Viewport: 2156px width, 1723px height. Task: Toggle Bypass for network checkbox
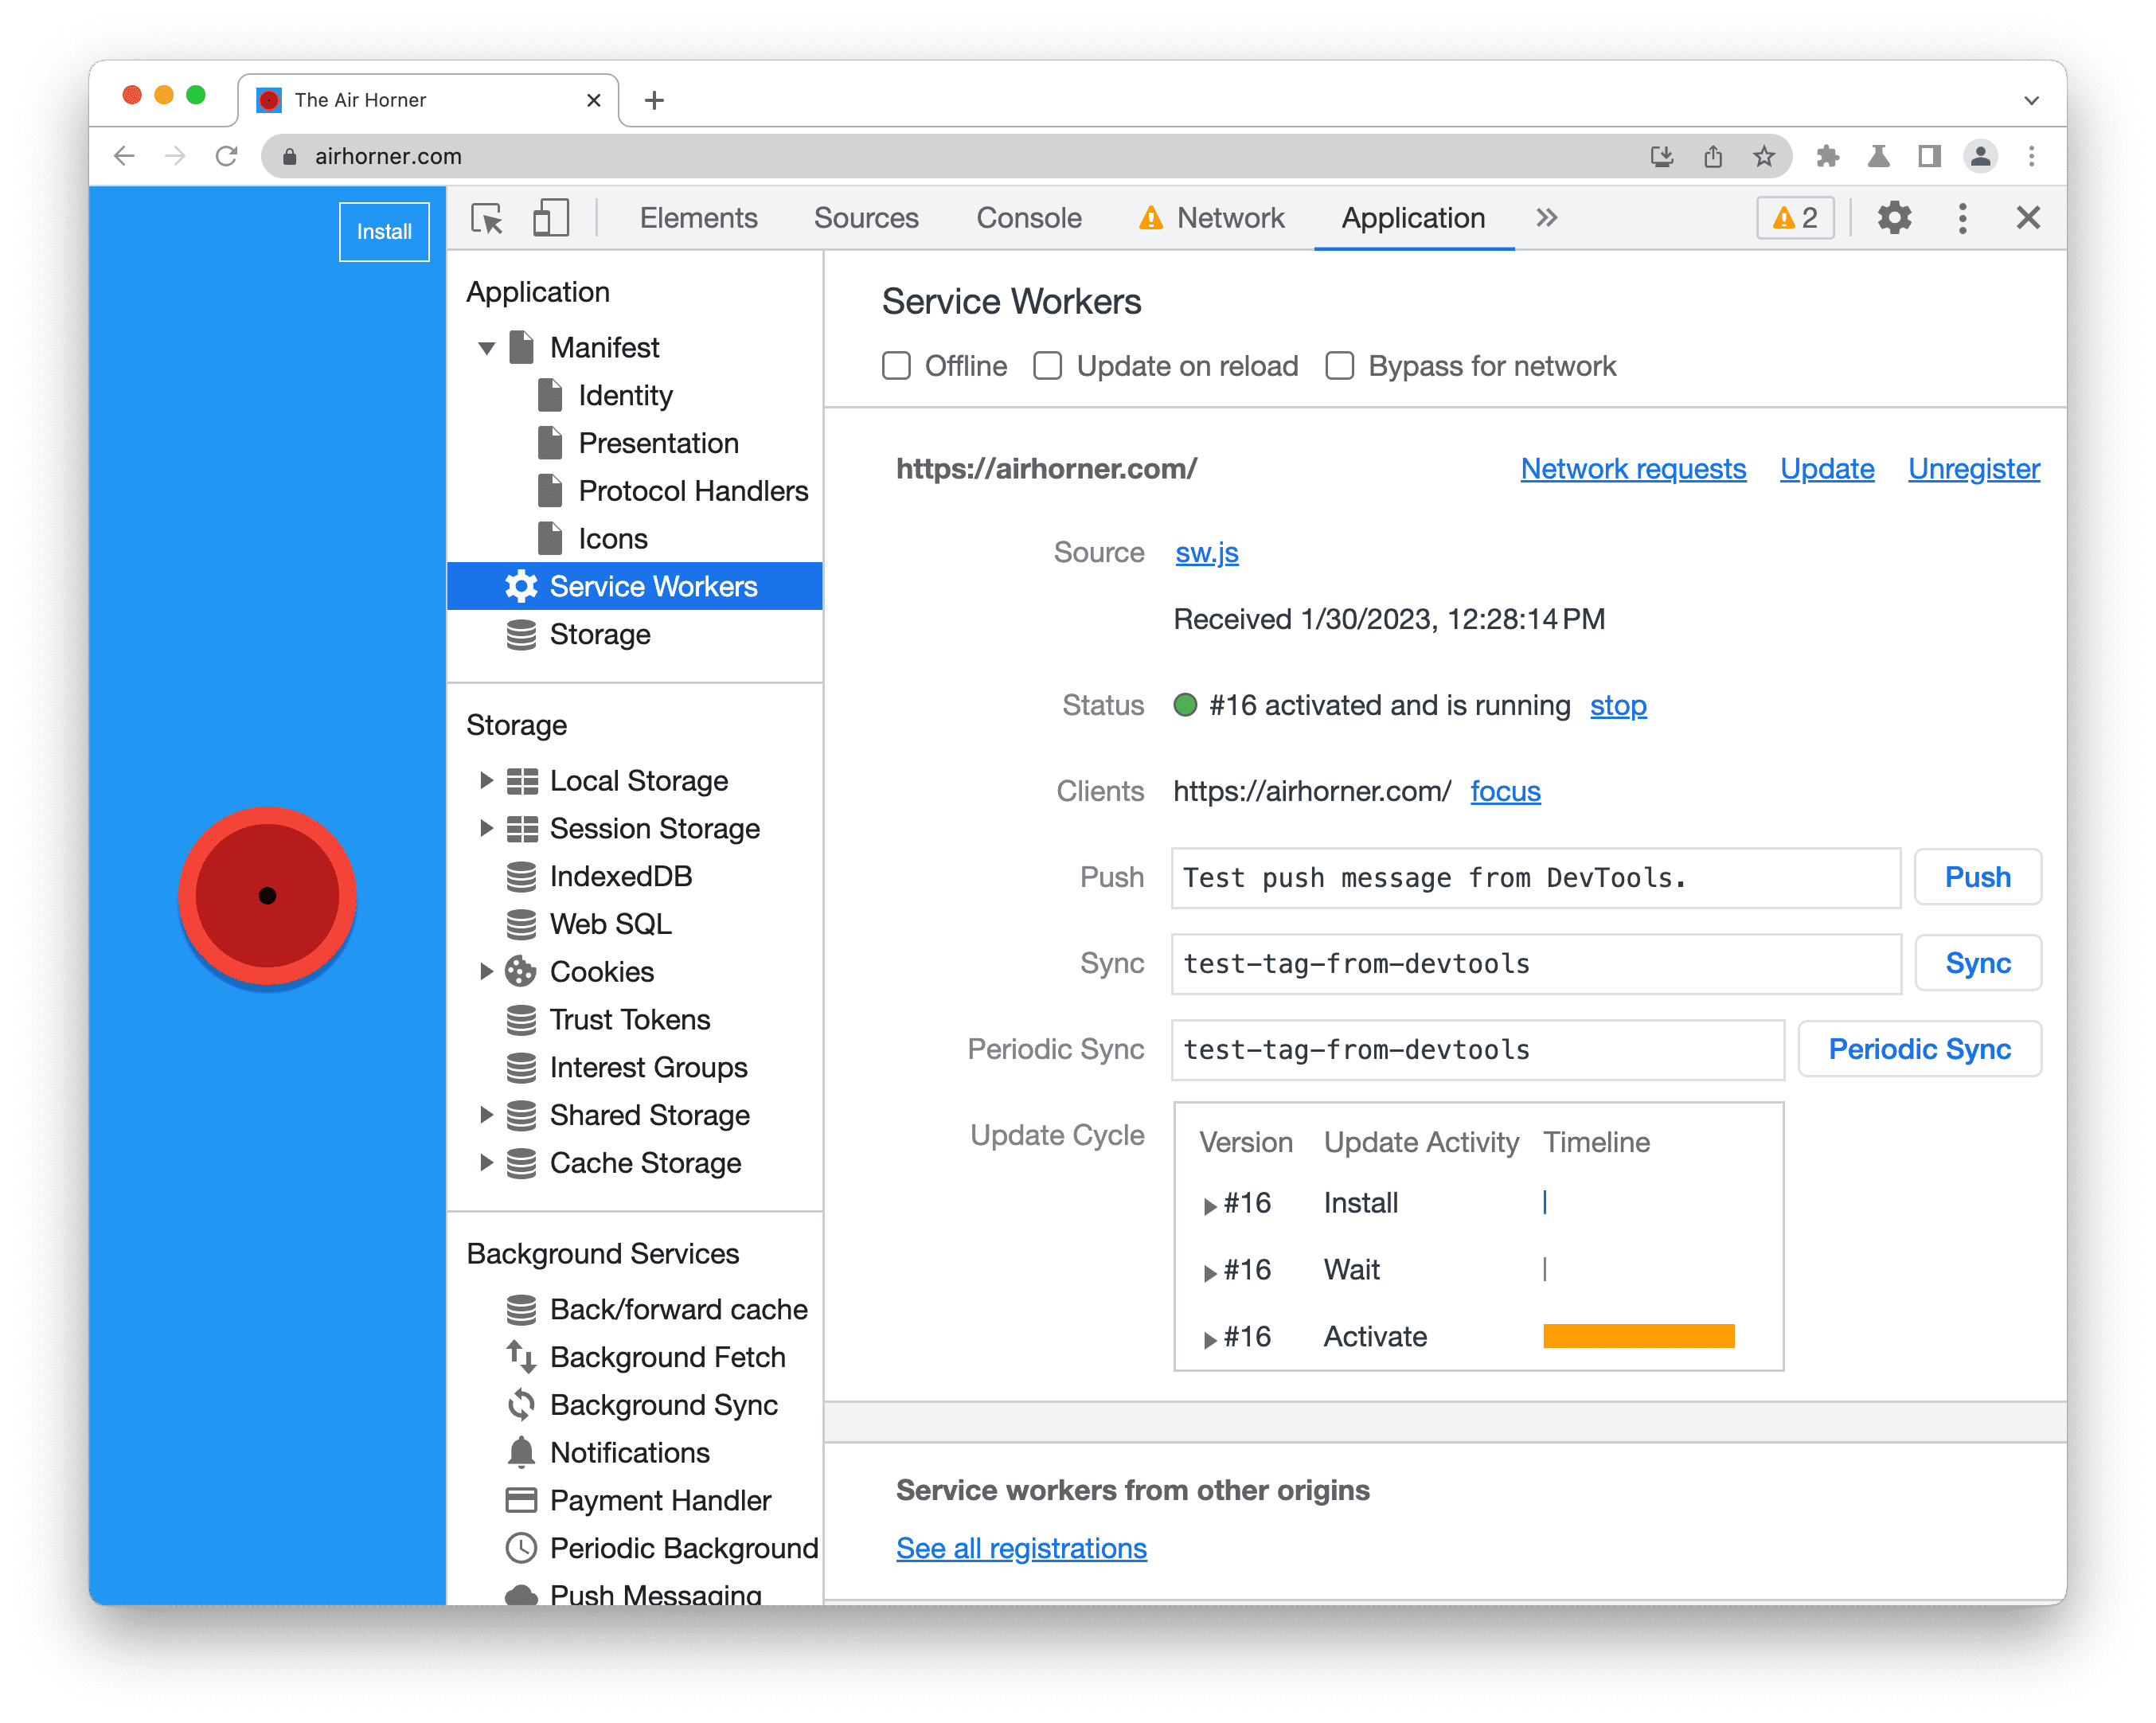(1340, 364)
